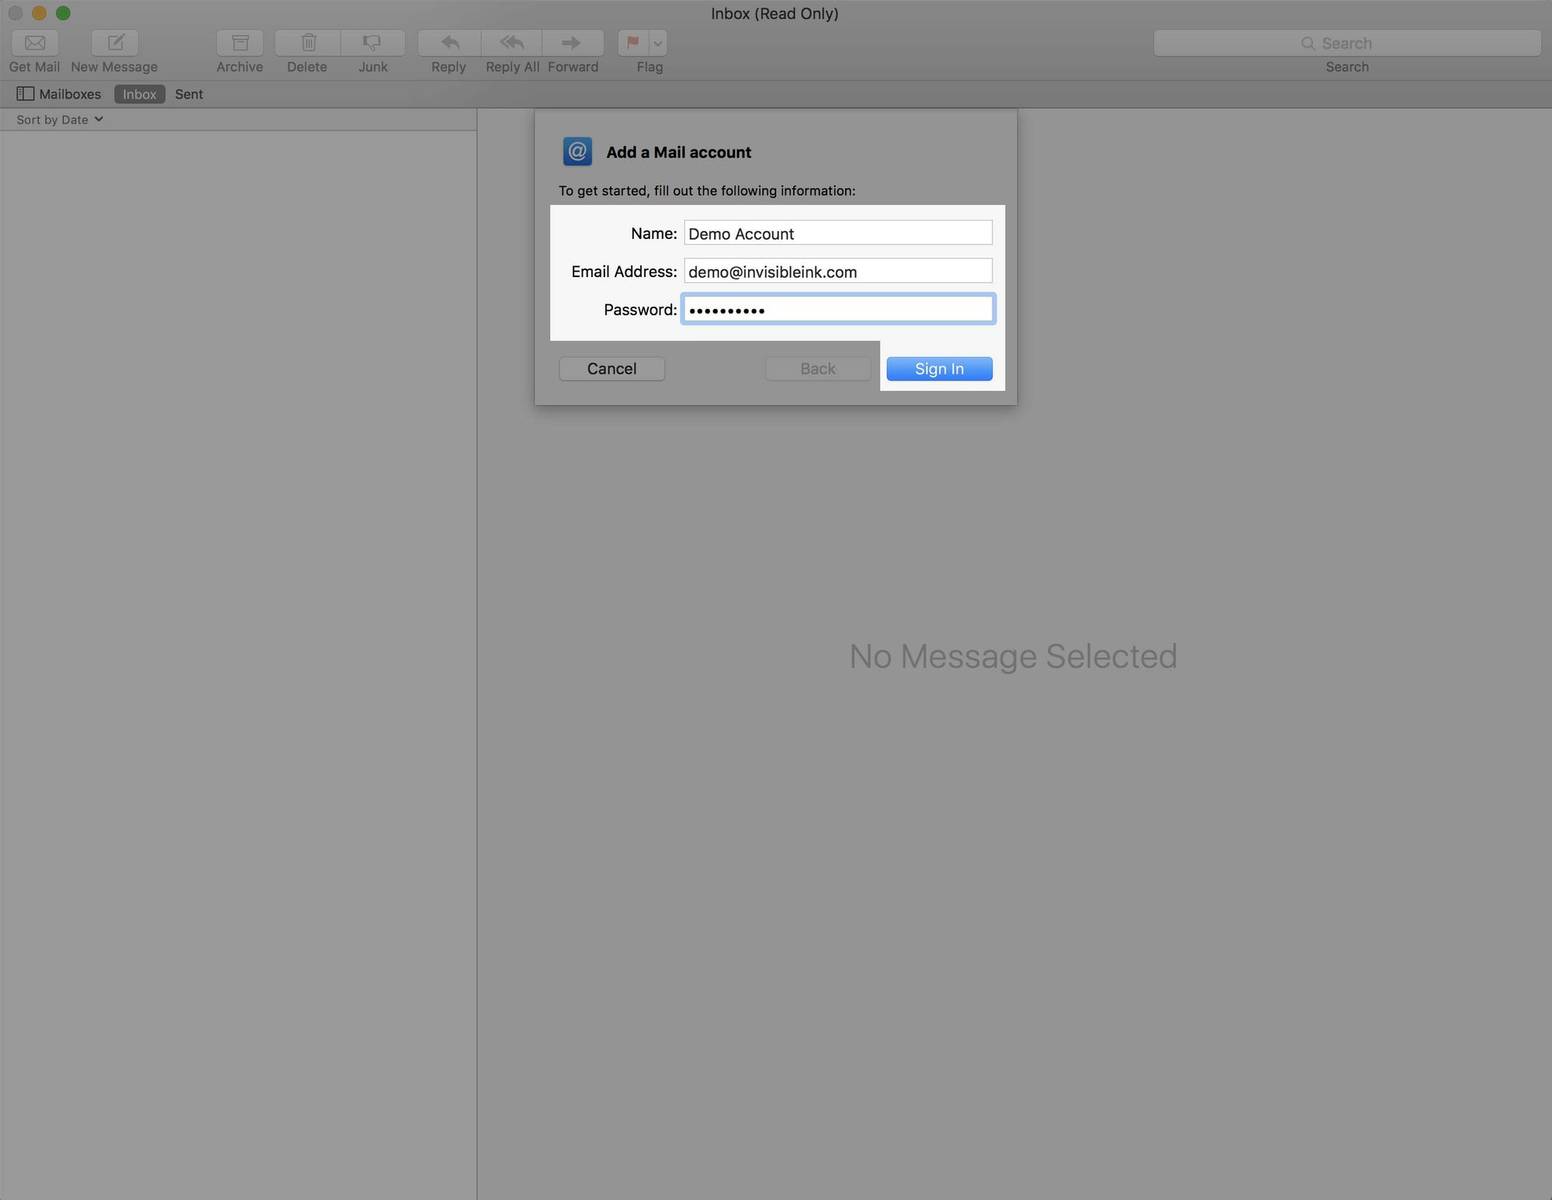Compose with the New Message icon
This screenshot has height=1200, width=1552.
coord(115,43)
